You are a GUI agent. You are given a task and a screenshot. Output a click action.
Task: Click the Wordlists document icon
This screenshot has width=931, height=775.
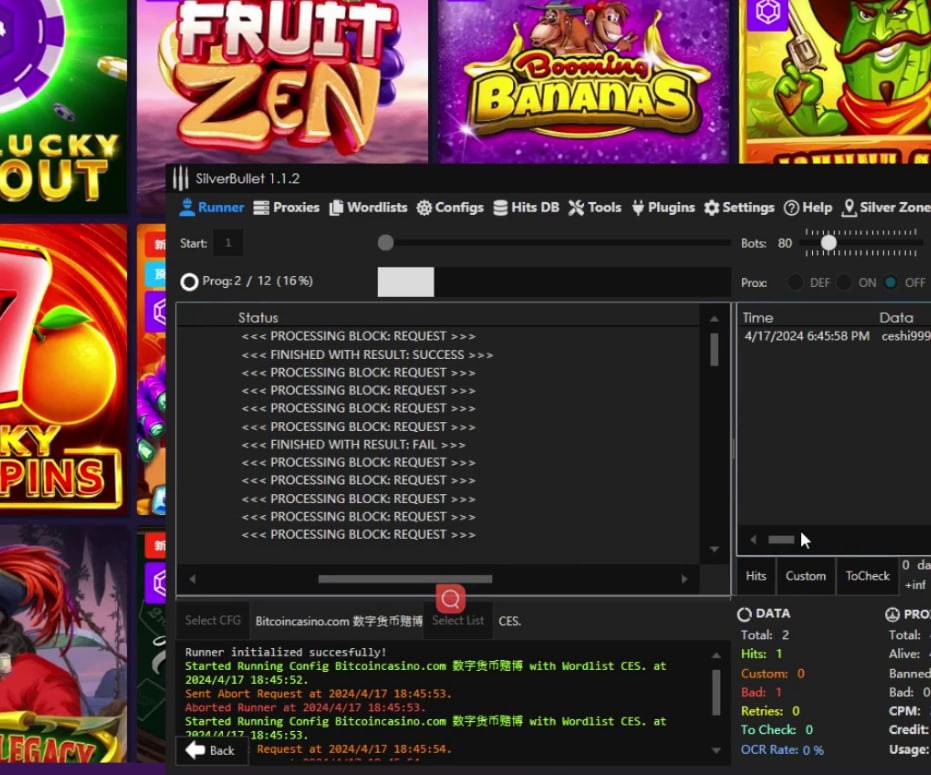(336, 207)
